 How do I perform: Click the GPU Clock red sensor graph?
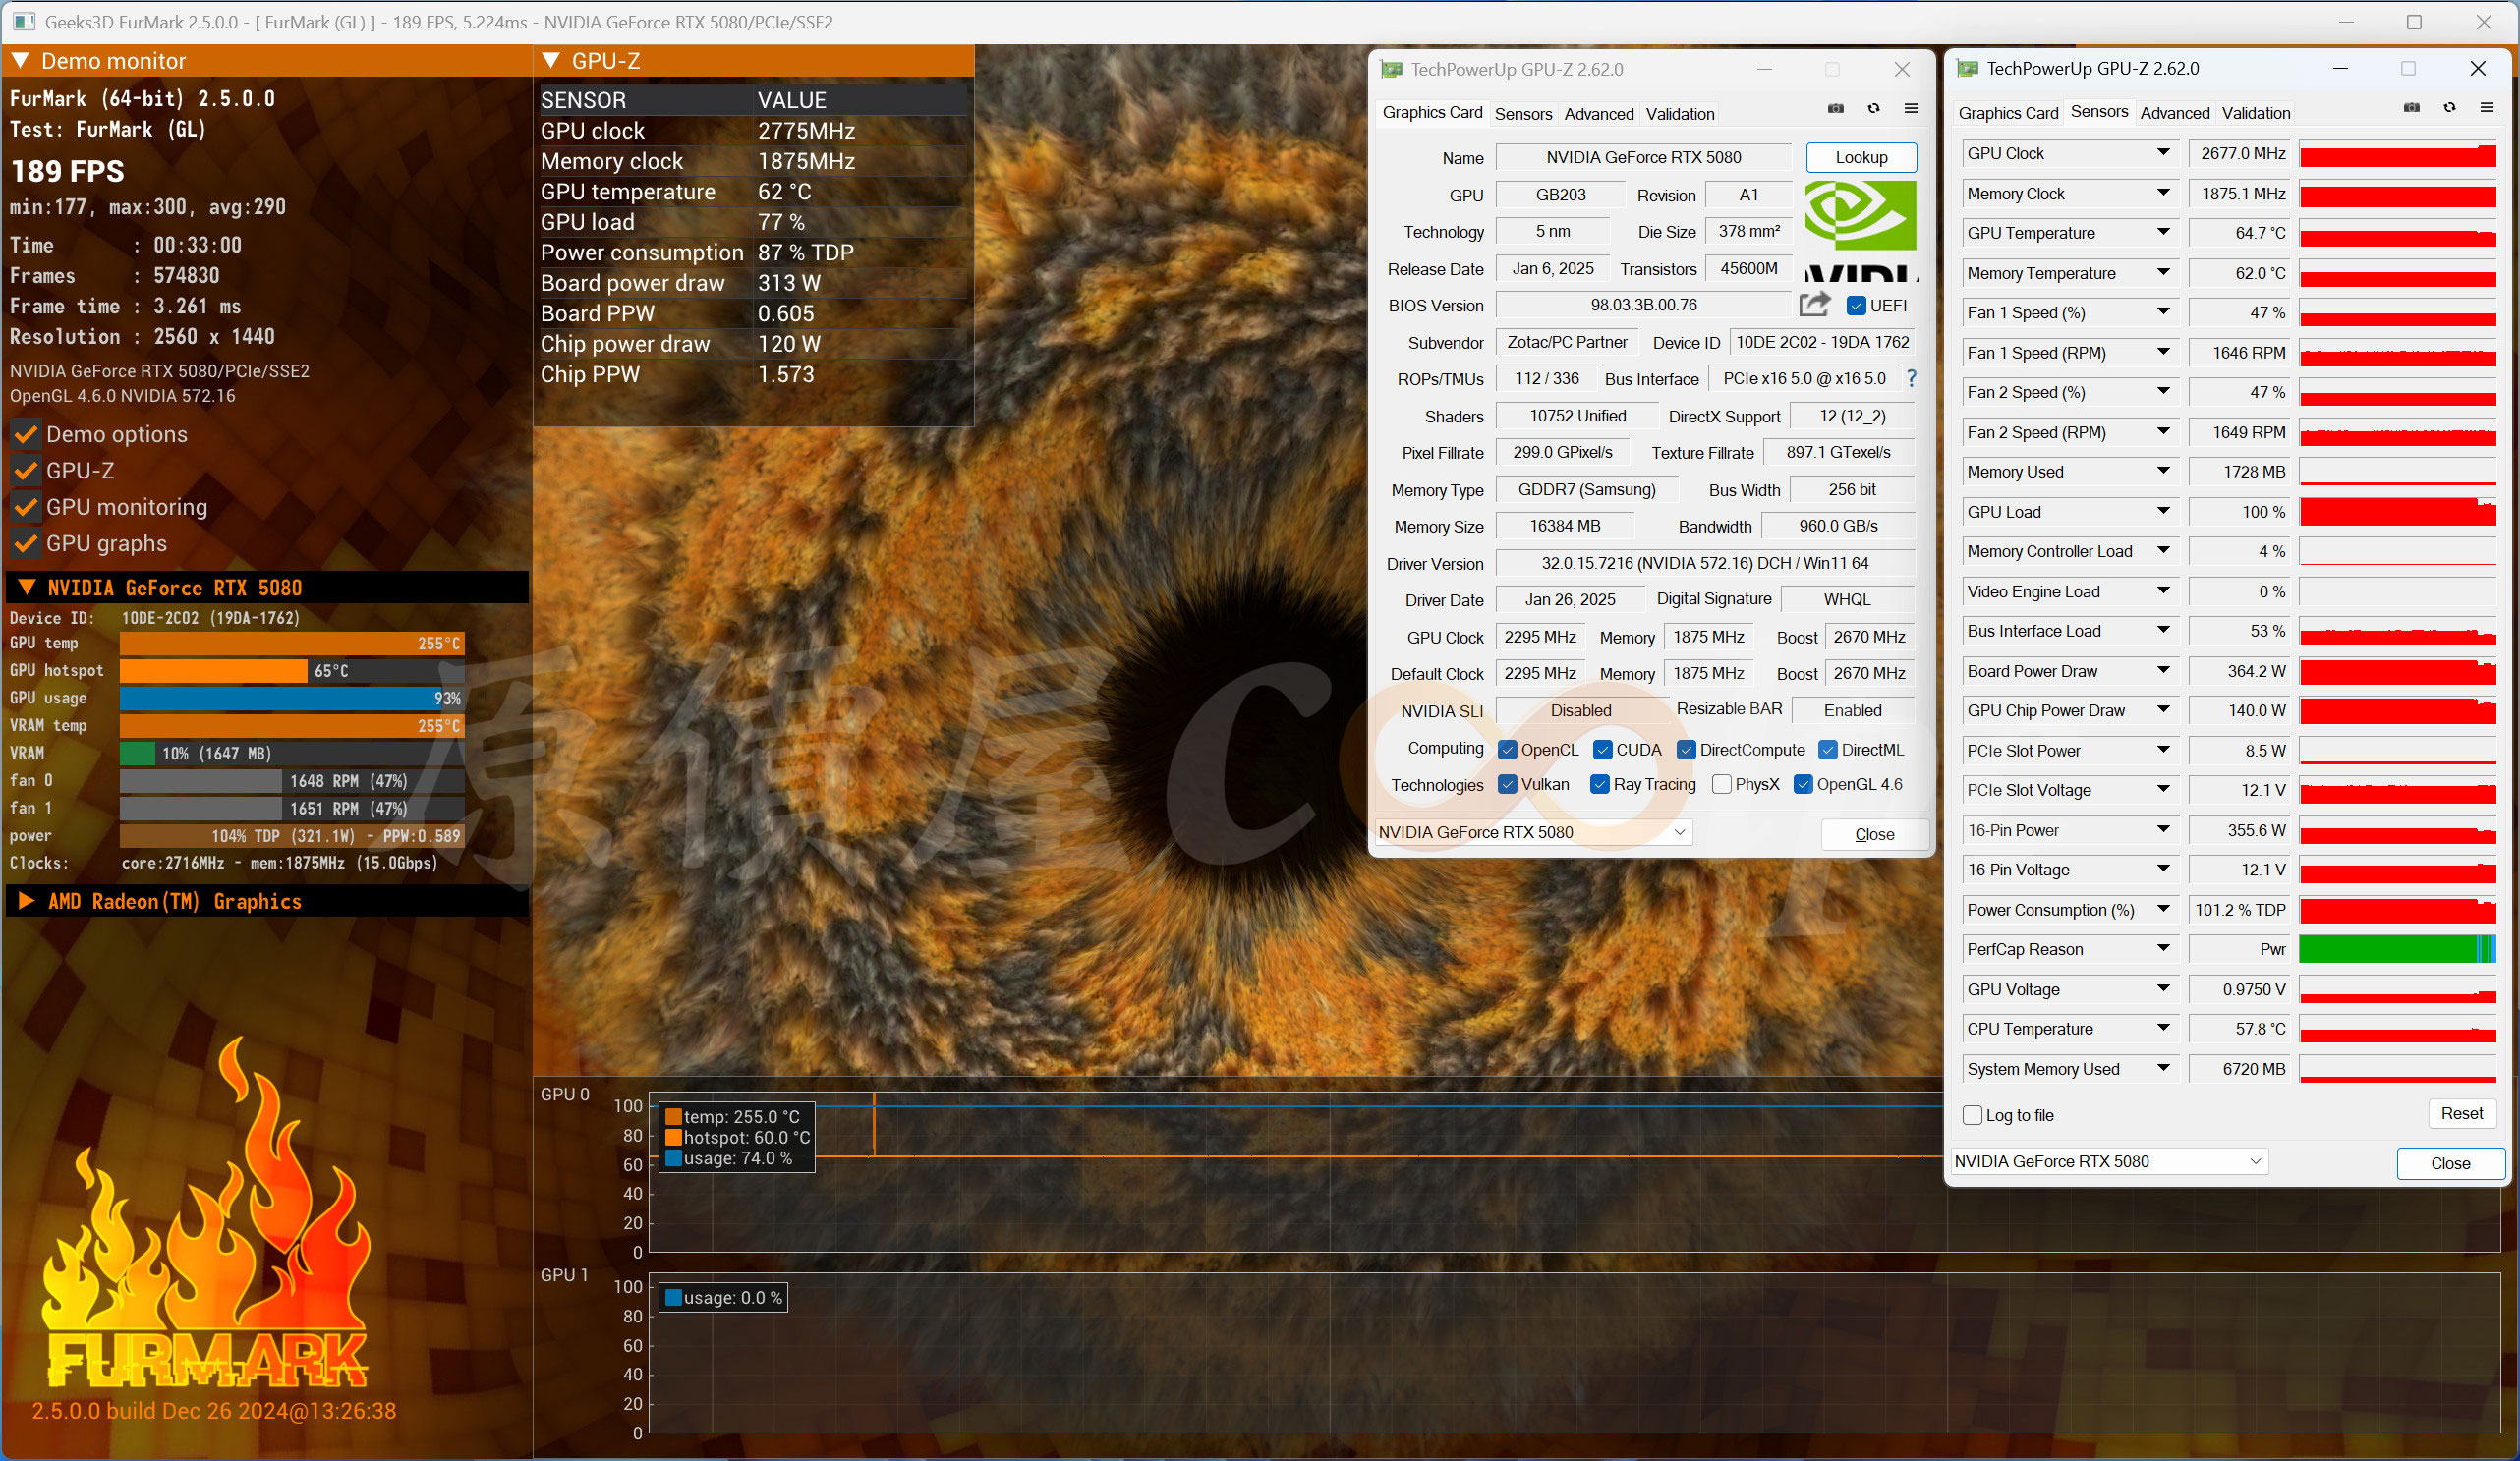click(2397, 154)
